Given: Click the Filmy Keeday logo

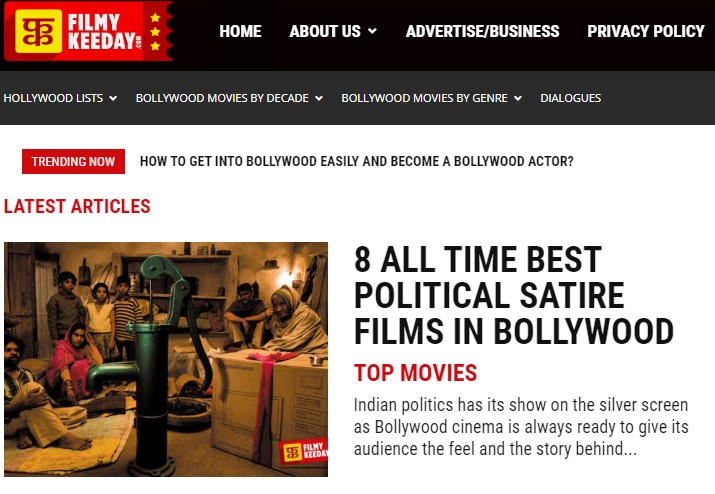Looking at the screenshot, I should pos(88,31).
